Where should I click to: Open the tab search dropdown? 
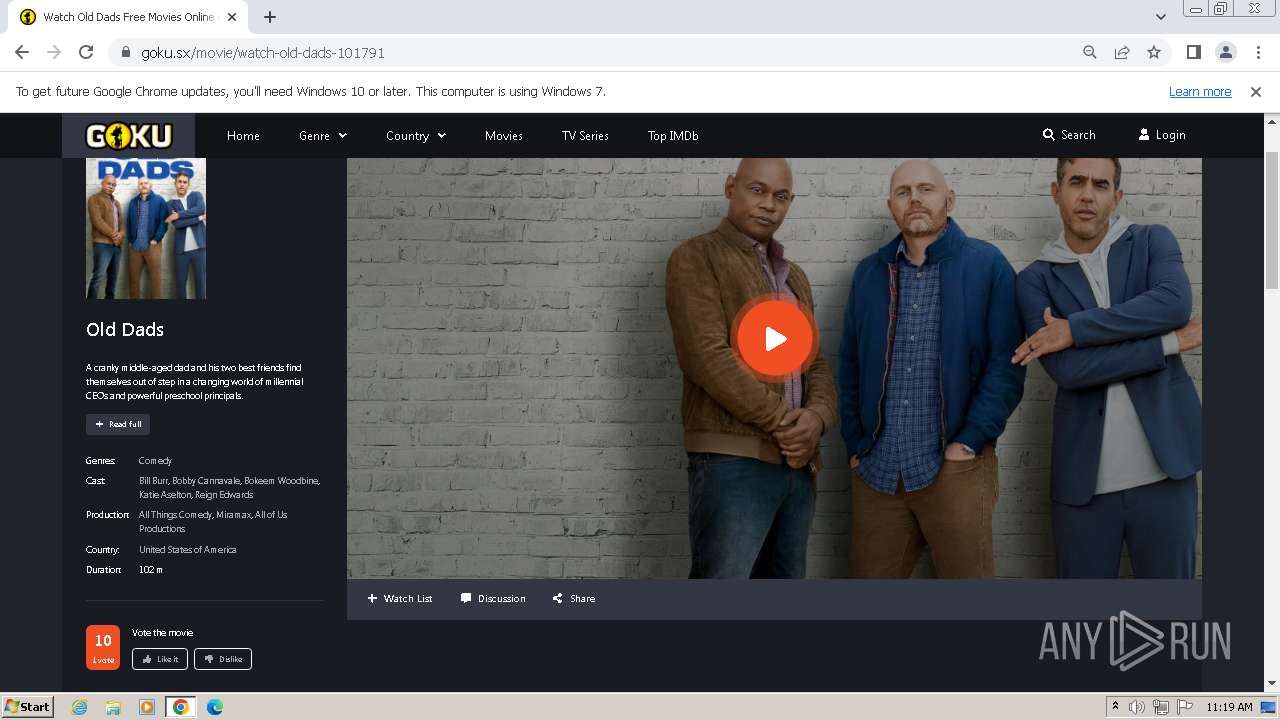(1161, 17)
